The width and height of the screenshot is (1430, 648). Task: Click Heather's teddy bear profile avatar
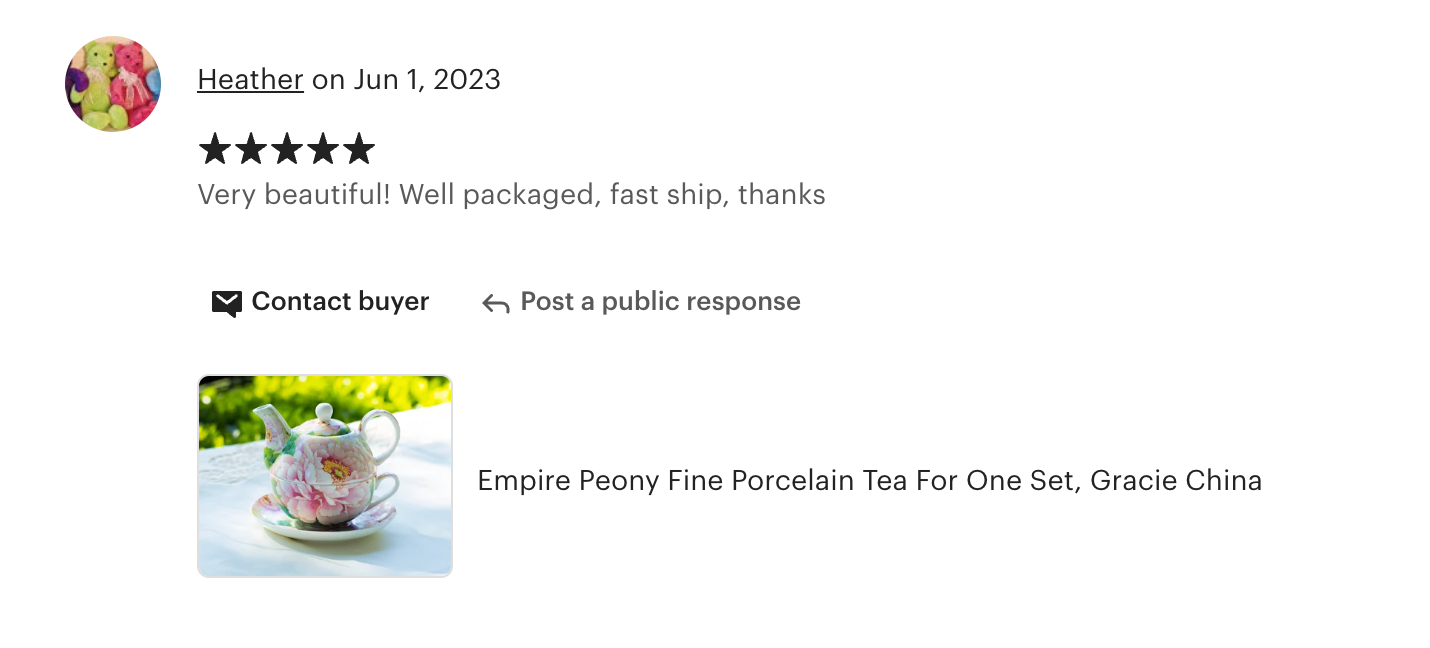point(113,84)
